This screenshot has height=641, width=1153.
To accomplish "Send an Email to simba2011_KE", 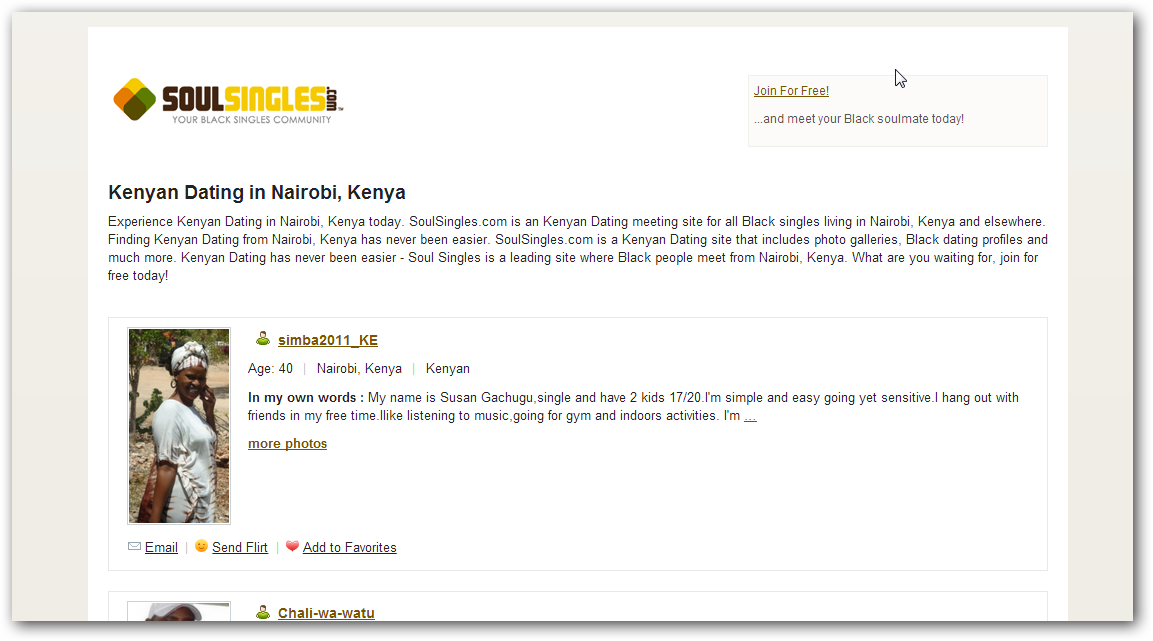I will coord(161,547).
